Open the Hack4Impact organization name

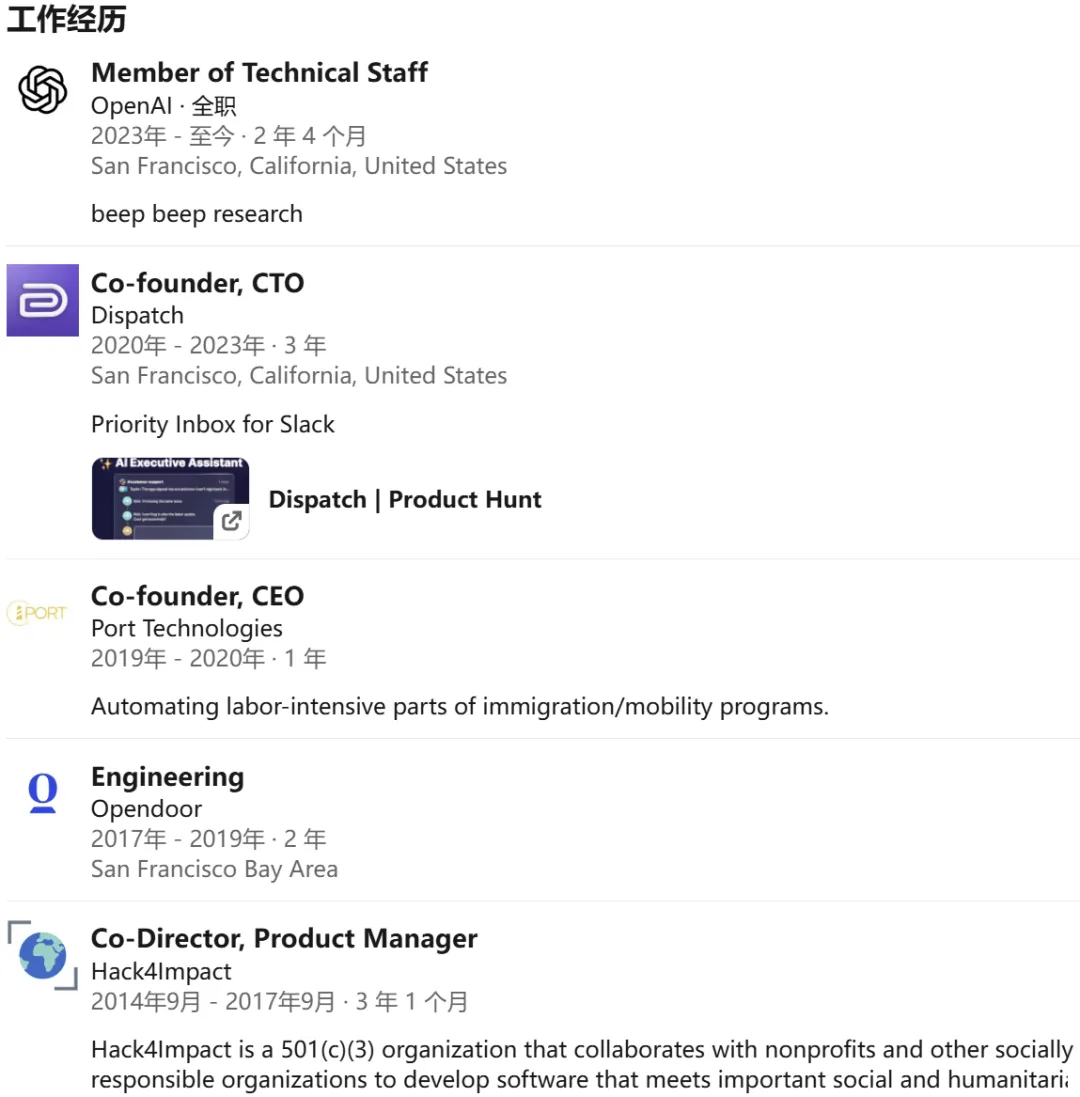pyautogui.click(x=162, y=972)
